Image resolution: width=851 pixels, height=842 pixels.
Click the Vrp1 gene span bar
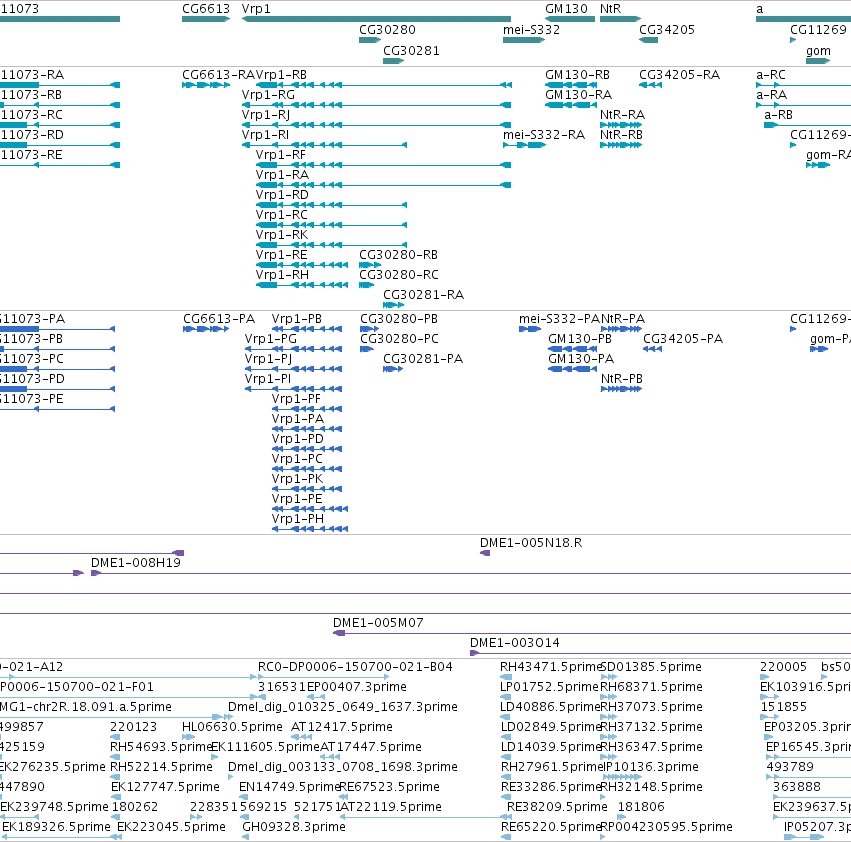point(376,19)
